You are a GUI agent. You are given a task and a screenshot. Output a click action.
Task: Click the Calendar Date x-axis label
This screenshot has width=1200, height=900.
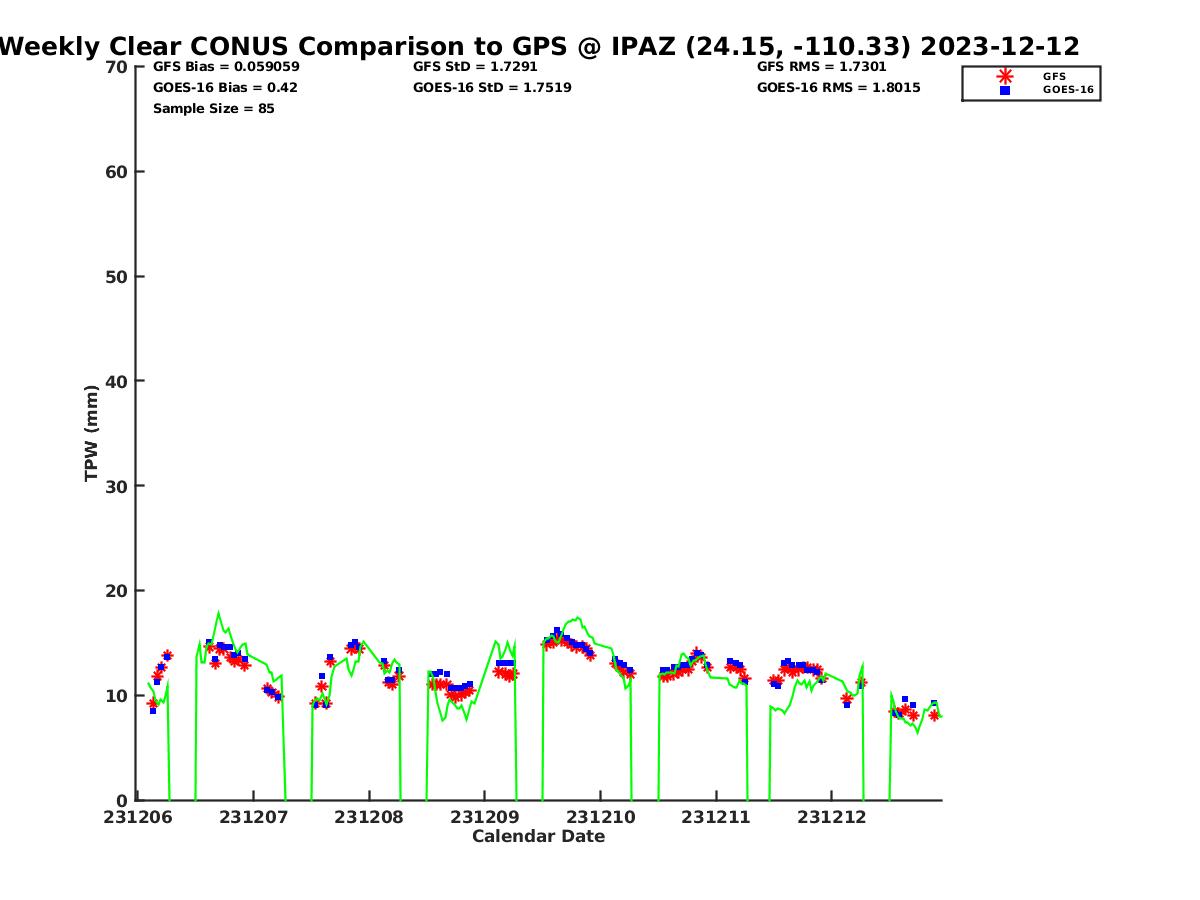pos(538,837)
